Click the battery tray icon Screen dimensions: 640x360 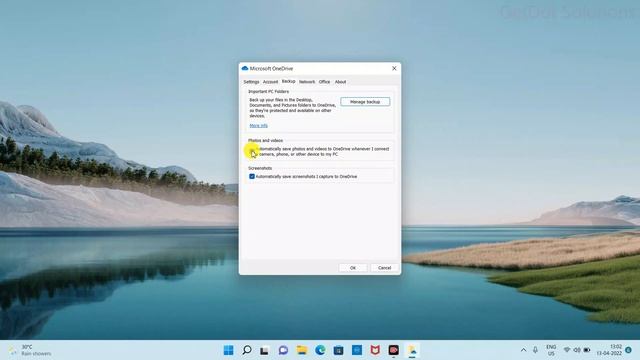point(587,350)
